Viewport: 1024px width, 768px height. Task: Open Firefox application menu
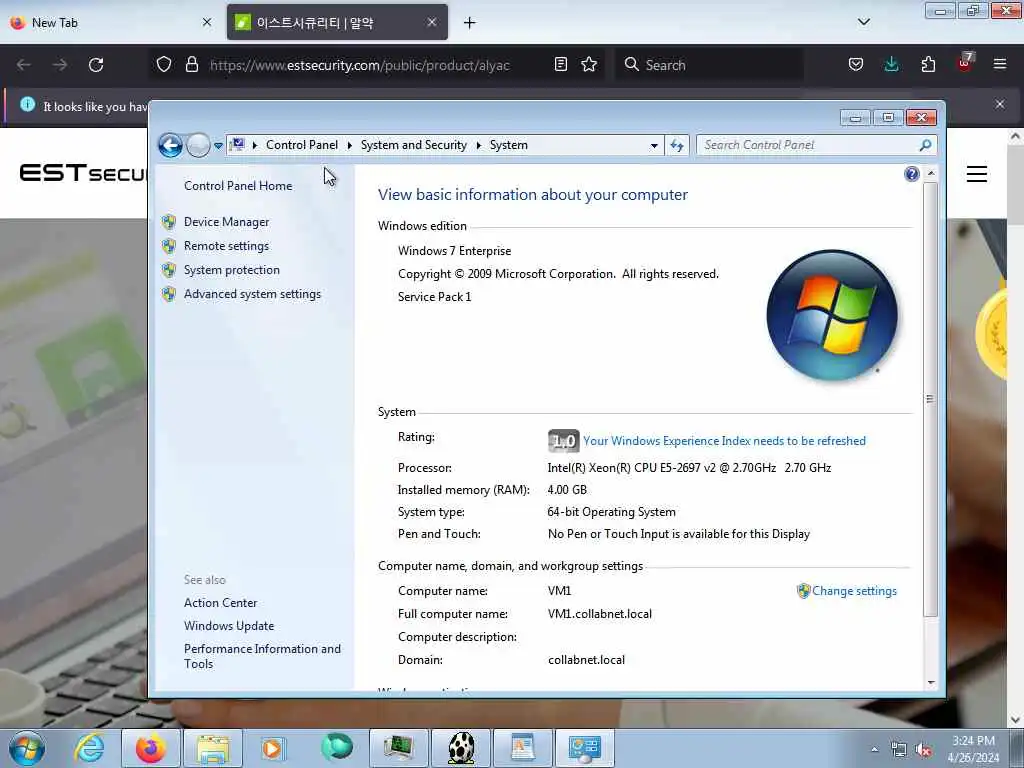point(1000,64)
